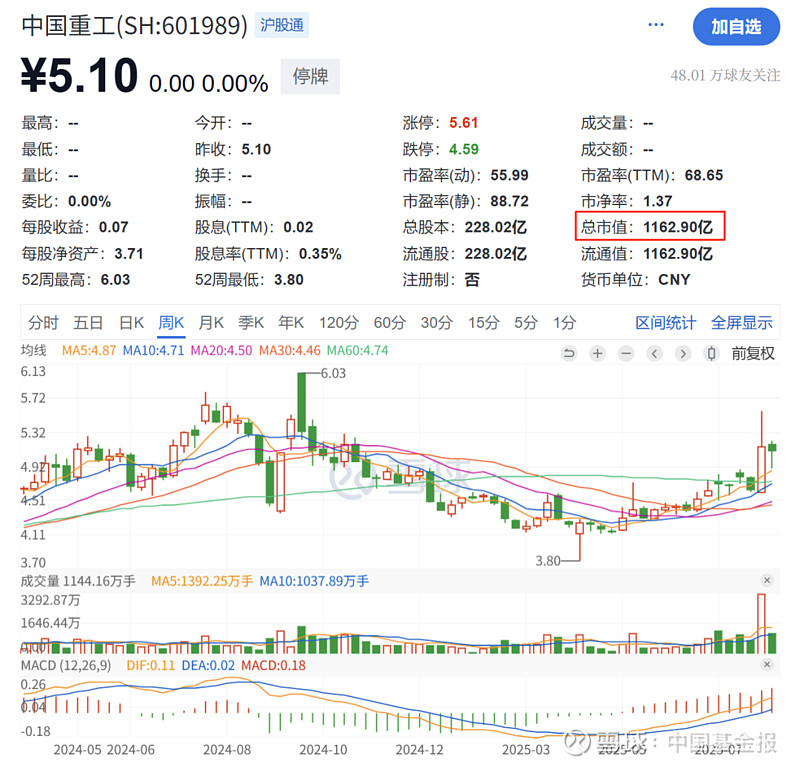The height and width of the screenshot is (767, 800).
Task: Select the candlestick style icon near 前复权
Action: pyautogui.click(x=712, y=353)
